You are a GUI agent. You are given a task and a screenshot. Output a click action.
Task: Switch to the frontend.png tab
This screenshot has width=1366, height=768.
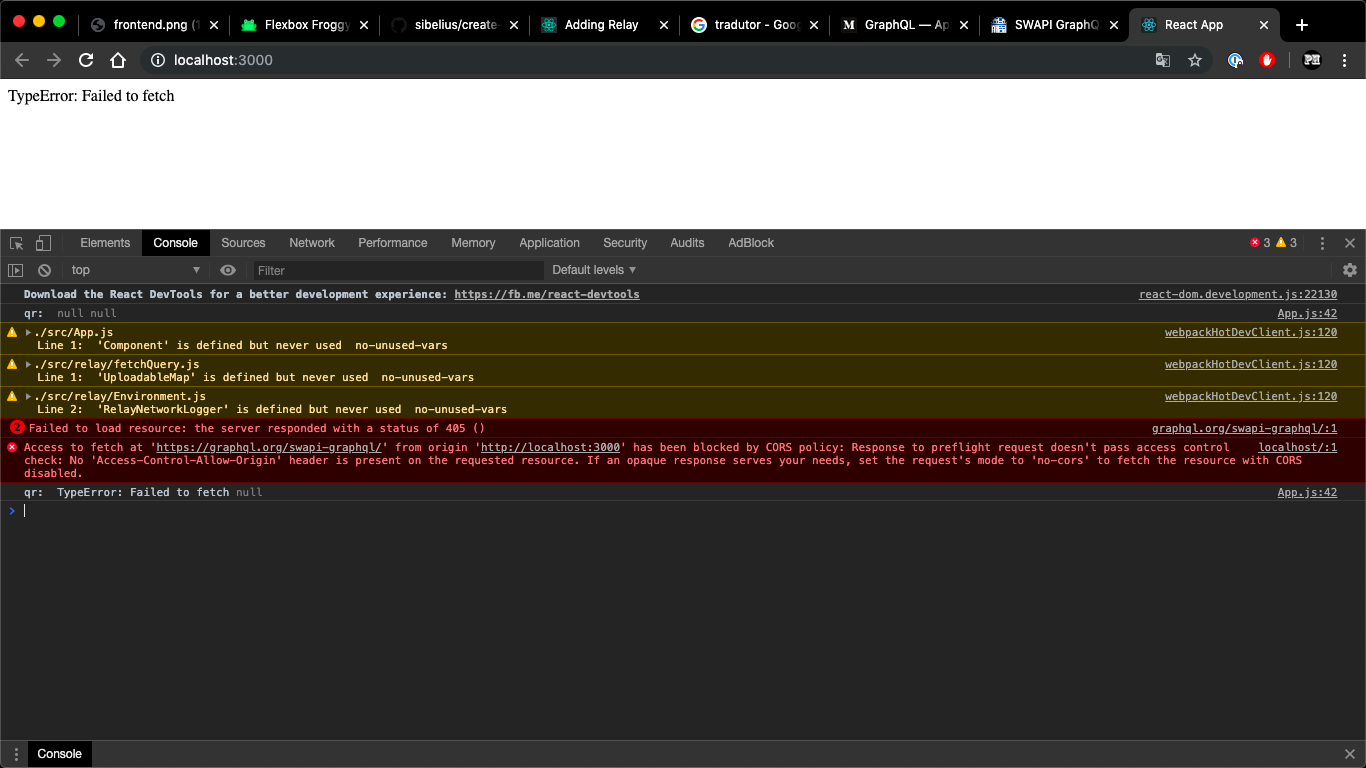tap(155, 25)
